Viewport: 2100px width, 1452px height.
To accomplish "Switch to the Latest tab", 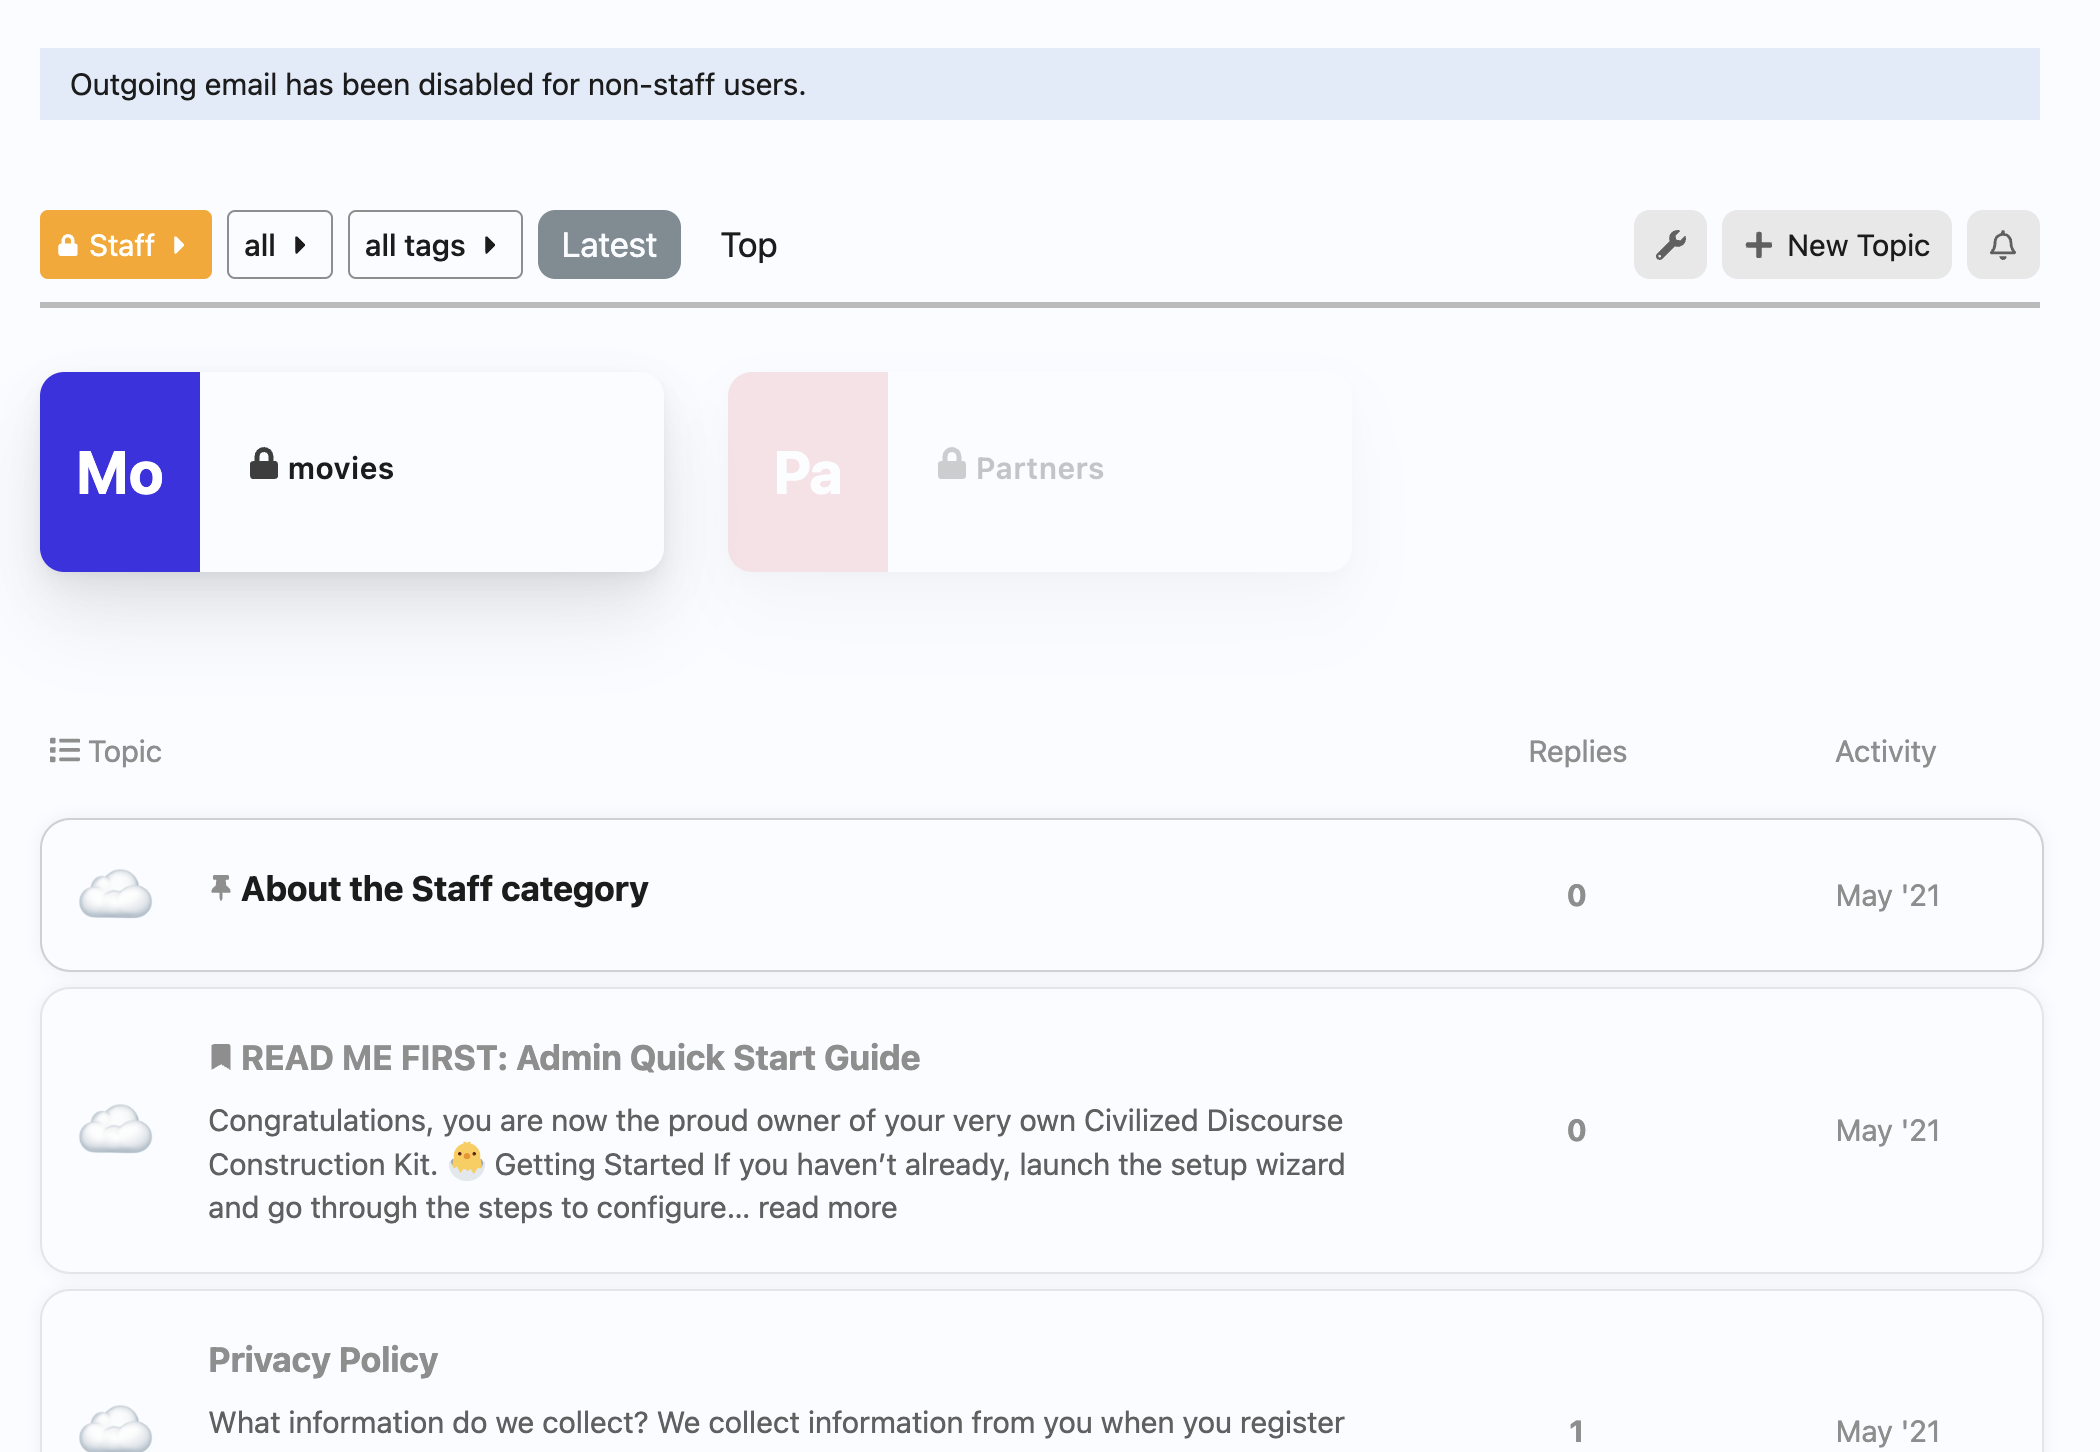I will [608, 245].
